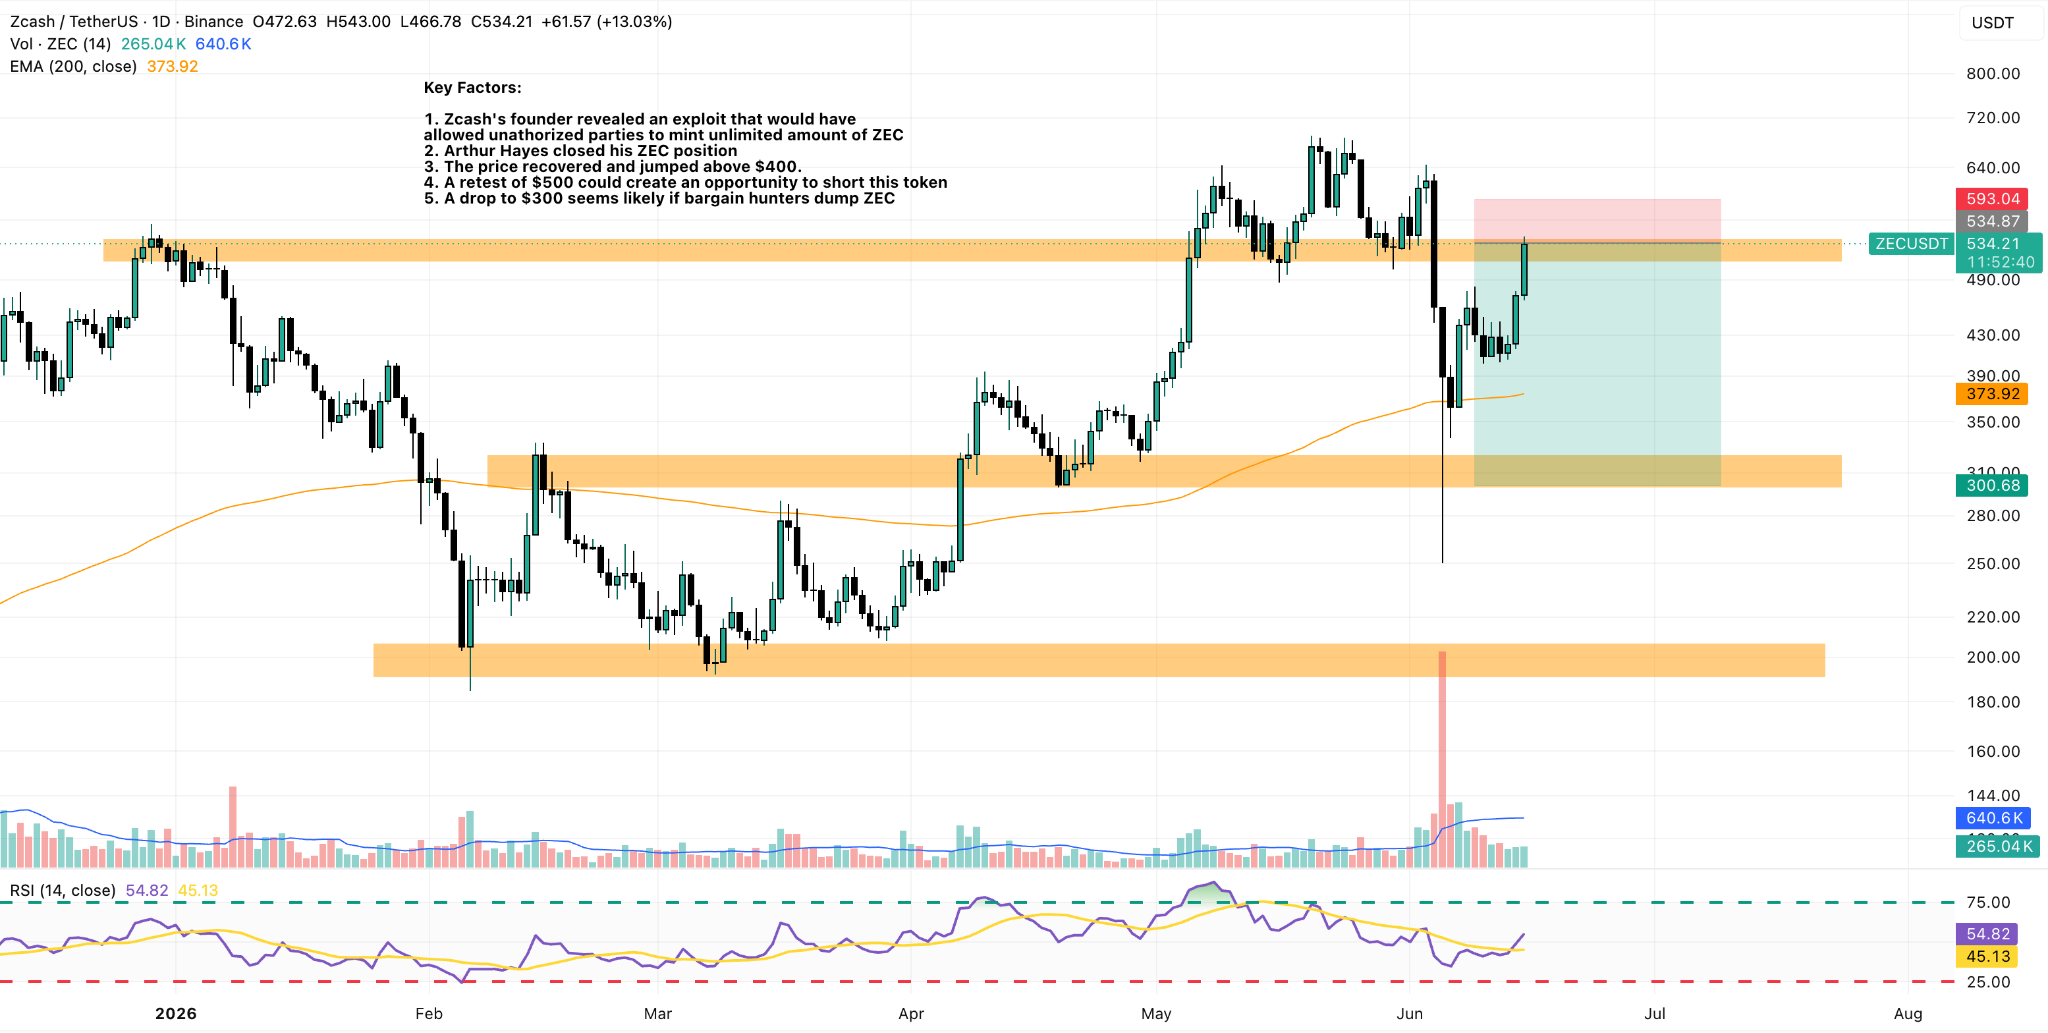Click the ZECUSDT price line label

click(x=1911, y=244)
